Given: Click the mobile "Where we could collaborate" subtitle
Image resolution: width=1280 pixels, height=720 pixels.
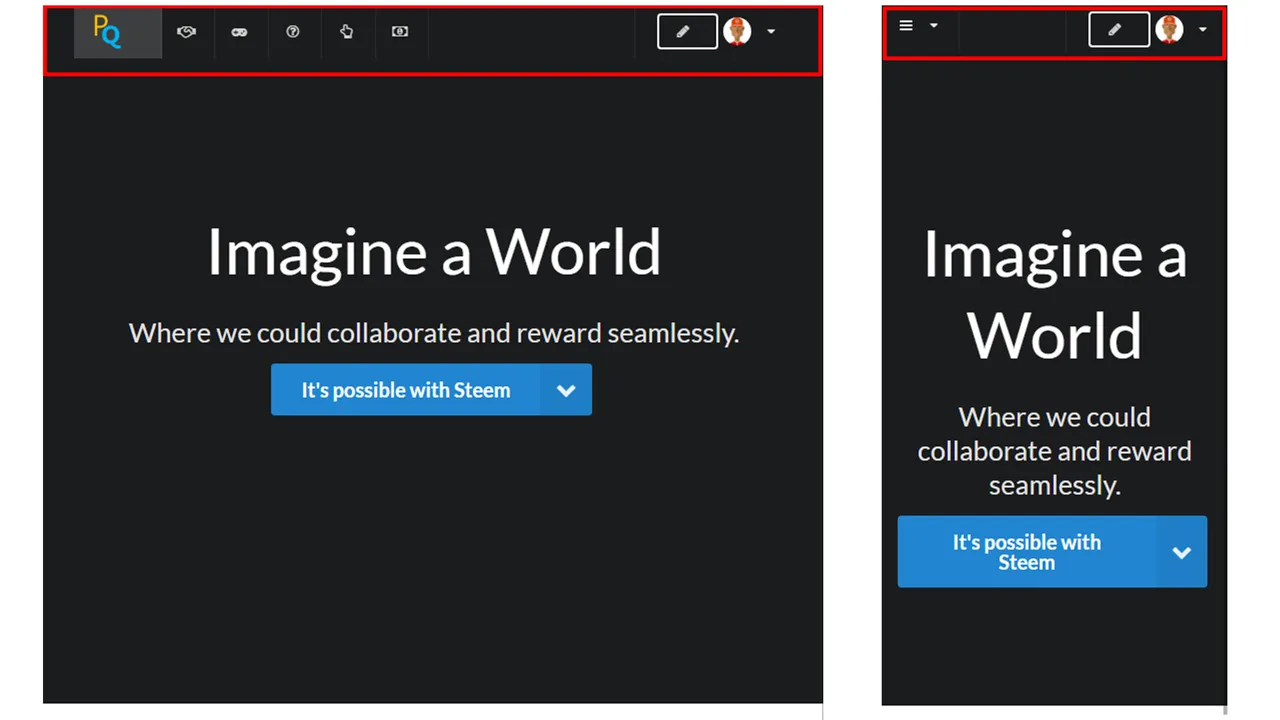Looking at the screenshot, I should coord(1054,451).
